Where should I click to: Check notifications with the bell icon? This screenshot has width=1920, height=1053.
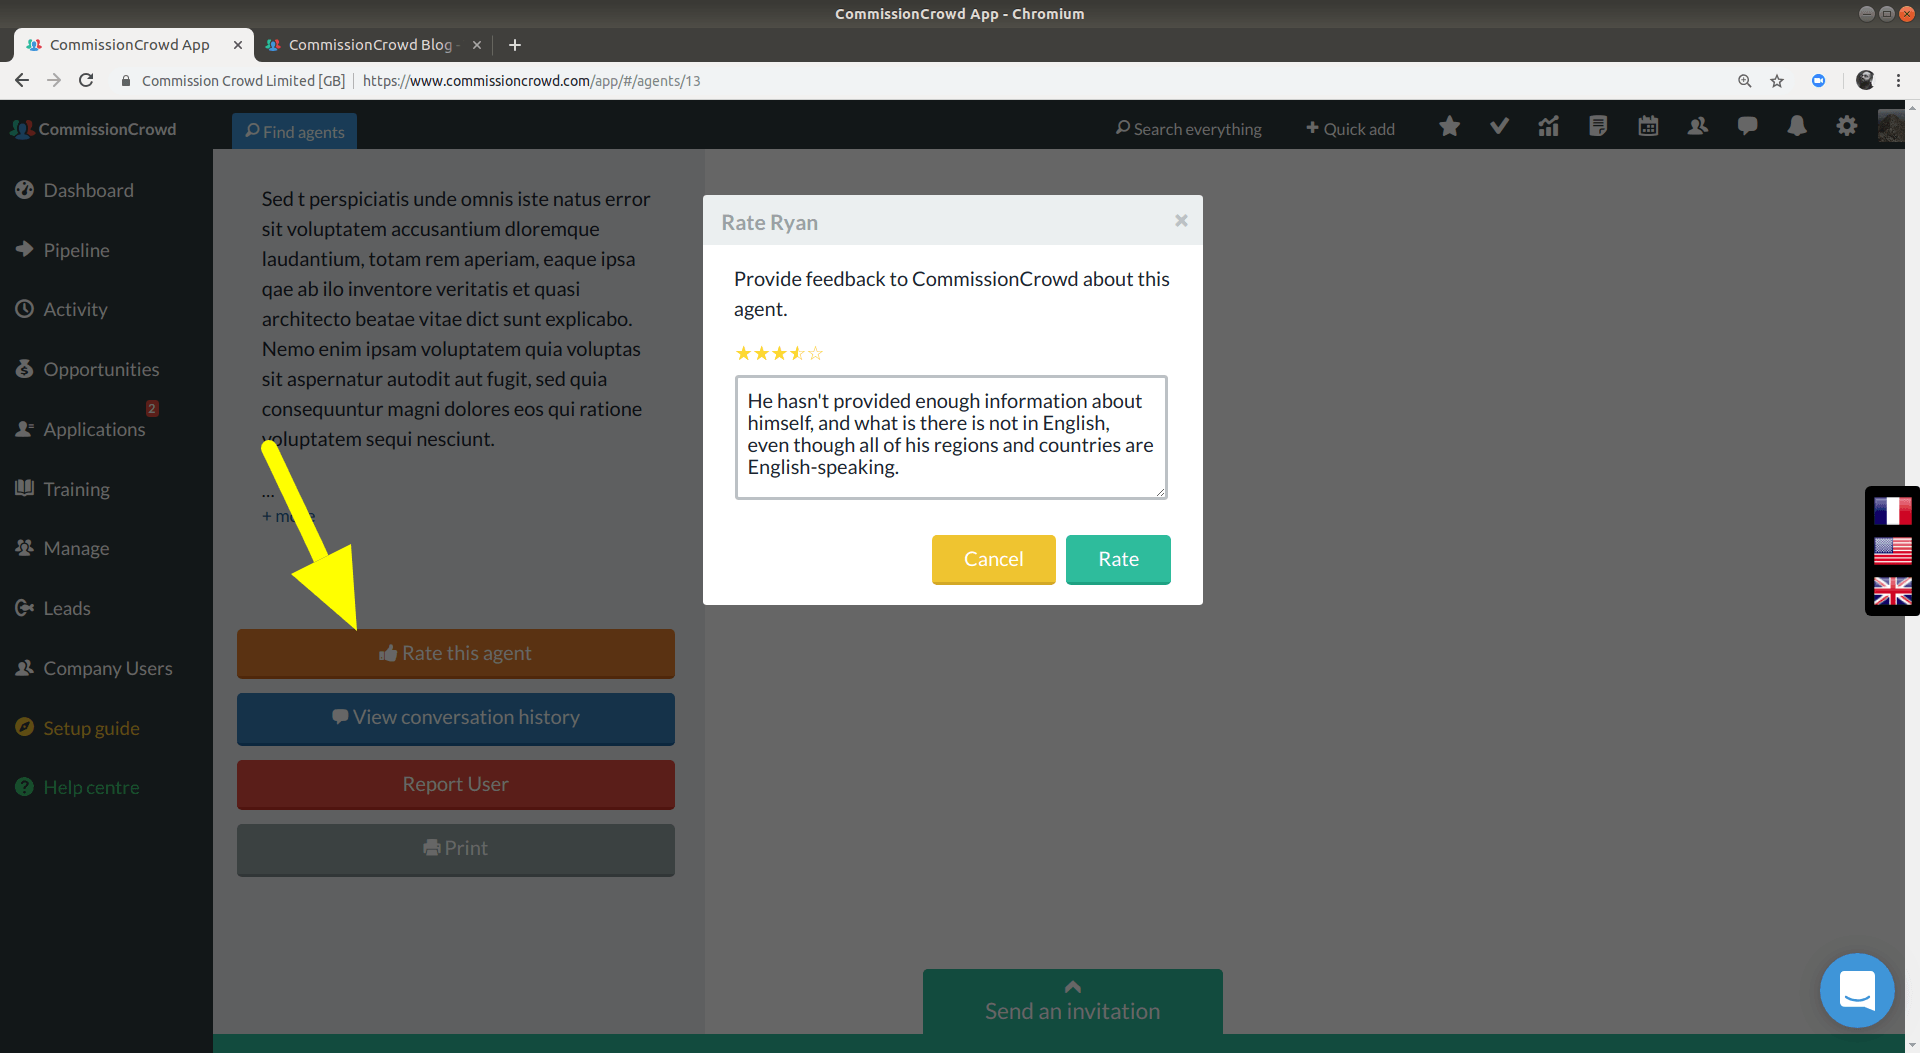[1796, 127]
